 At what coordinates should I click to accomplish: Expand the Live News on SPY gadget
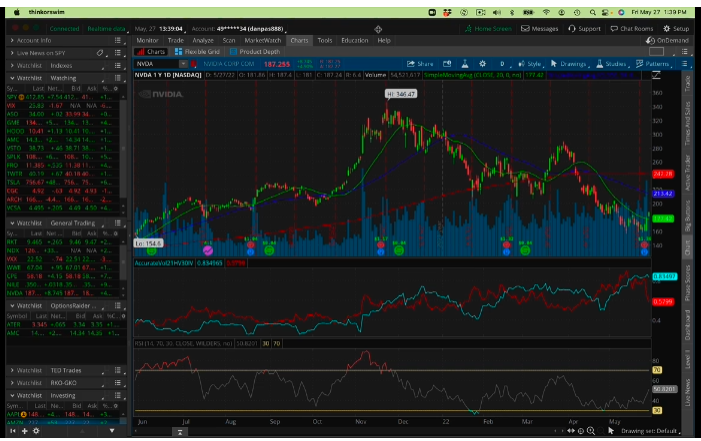pyautogui.click(x=12, y=53)
